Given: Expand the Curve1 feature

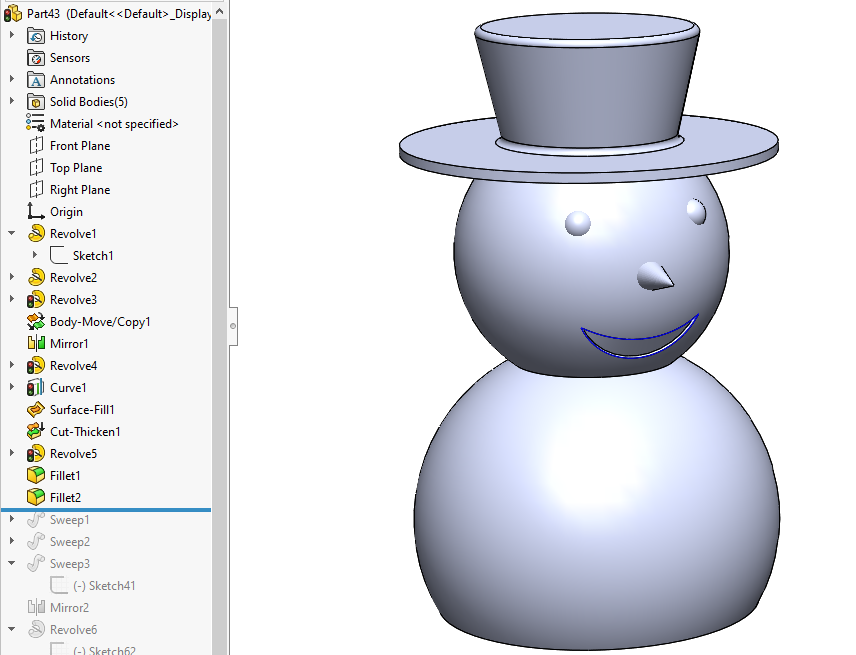Looking at the screenshot, I should [x=11, y=387].
